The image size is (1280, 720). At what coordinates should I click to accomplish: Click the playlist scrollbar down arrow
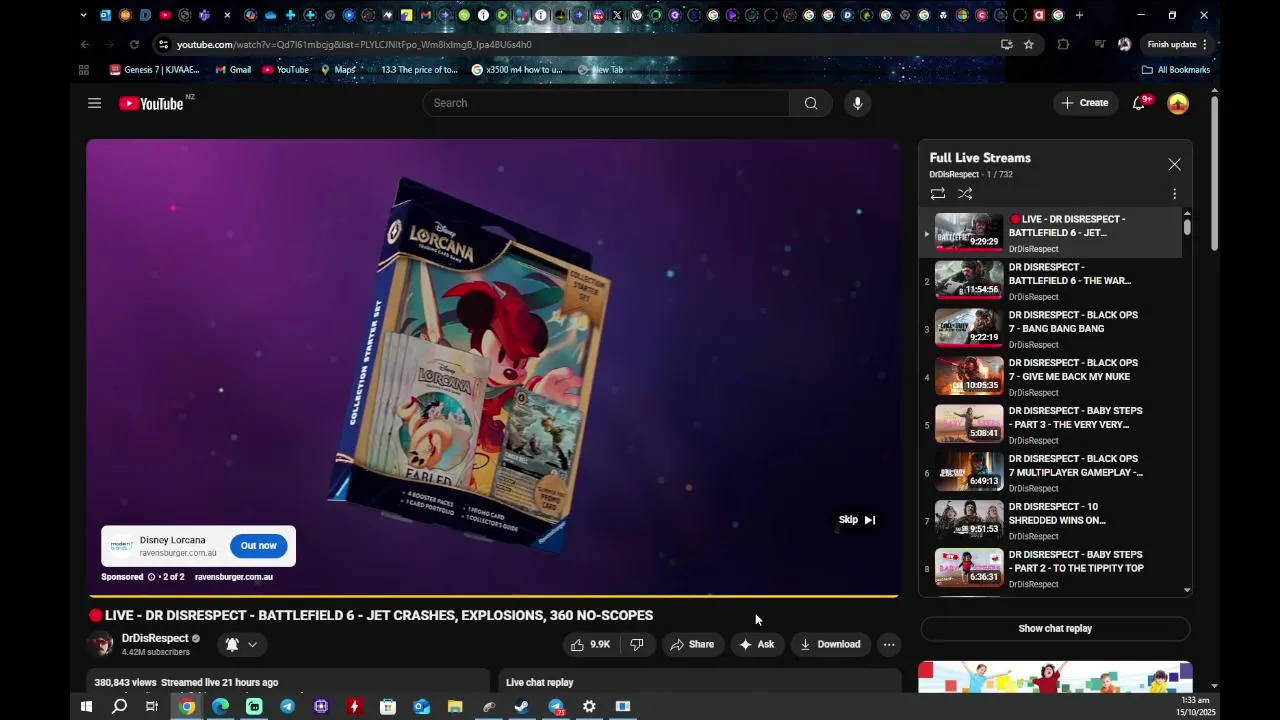(x=1187, y=591)
